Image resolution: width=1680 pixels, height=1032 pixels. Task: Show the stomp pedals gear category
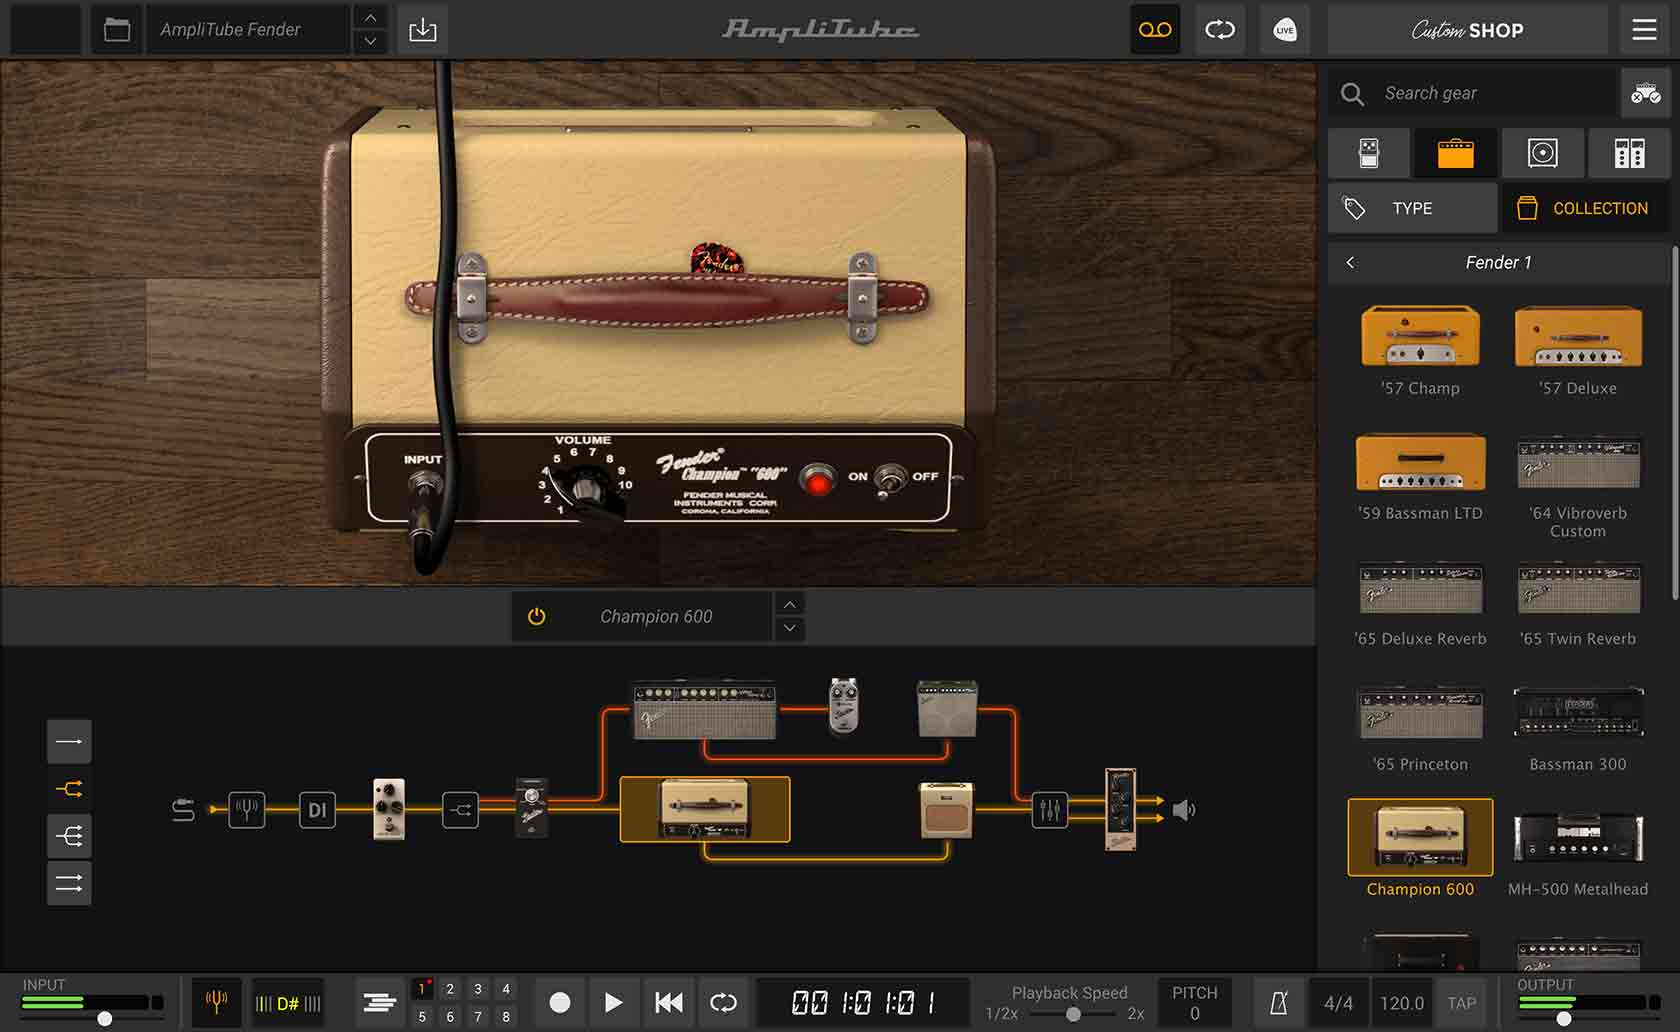point(1369,153)
